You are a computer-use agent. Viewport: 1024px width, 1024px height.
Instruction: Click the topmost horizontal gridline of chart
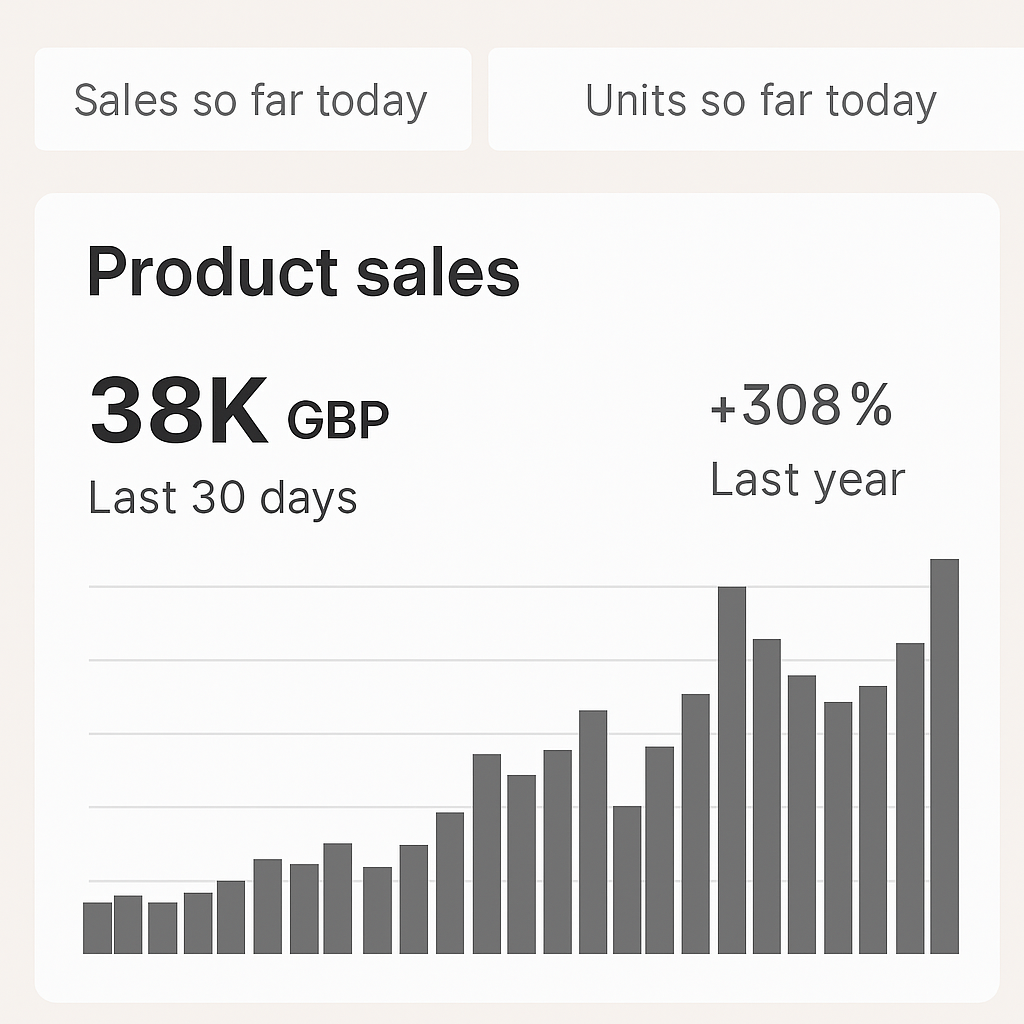pyautogui.click(x=400, y=587)
